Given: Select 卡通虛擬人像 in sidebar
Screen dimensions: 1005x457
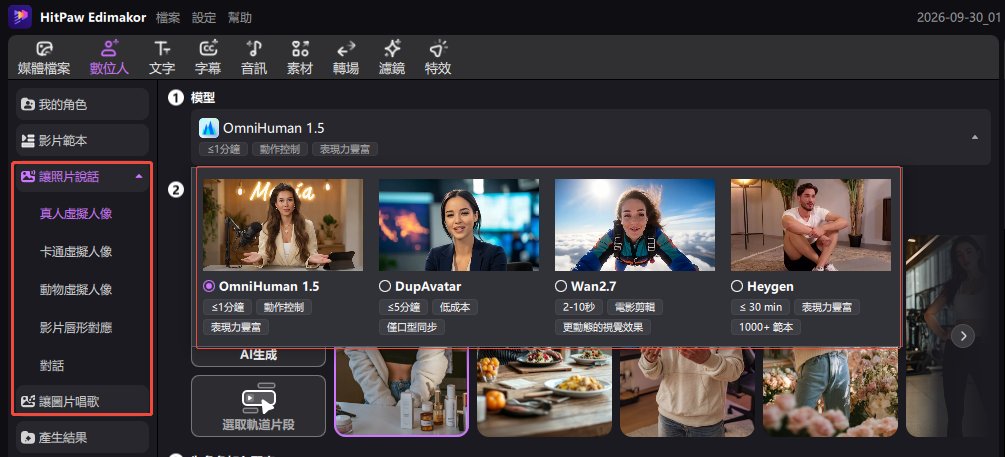Looking at the screenshot, I should click(x=76, y=251).
